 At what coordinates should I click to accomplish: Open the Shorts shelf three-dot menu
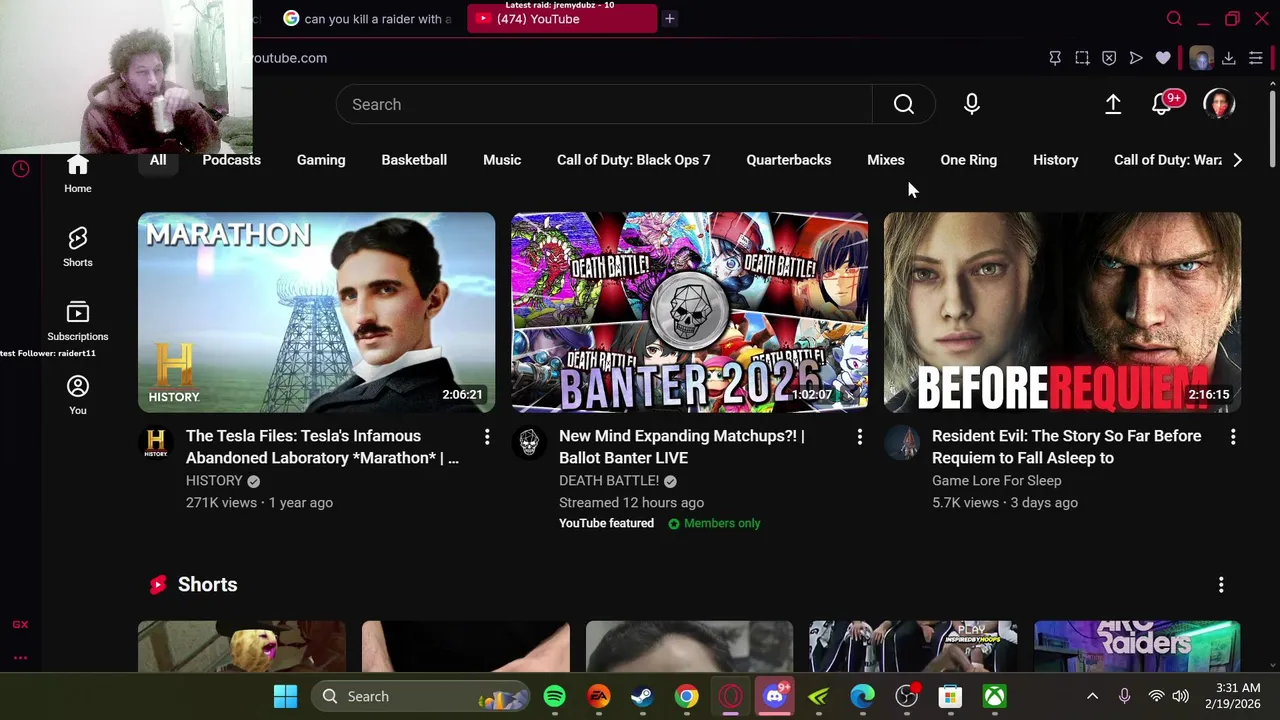1221,585
